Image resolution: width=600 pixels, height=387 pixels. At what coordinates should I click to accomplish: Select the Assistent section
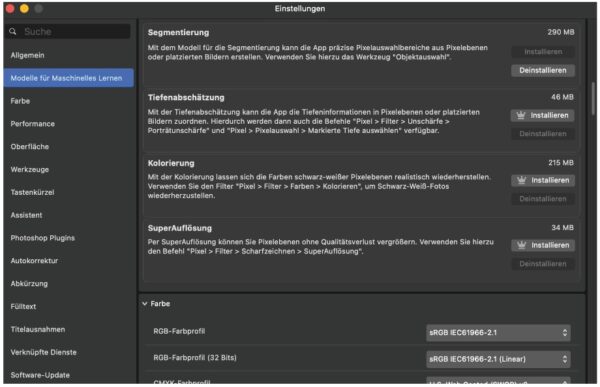click(26, 215)
